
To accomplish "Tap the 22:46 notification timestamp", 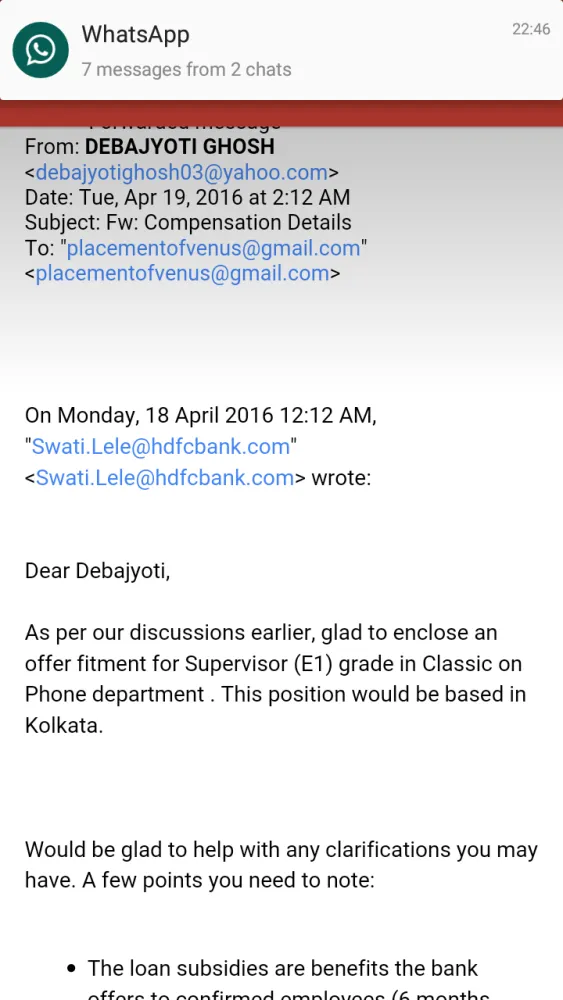I will click(x=531, y=29).
